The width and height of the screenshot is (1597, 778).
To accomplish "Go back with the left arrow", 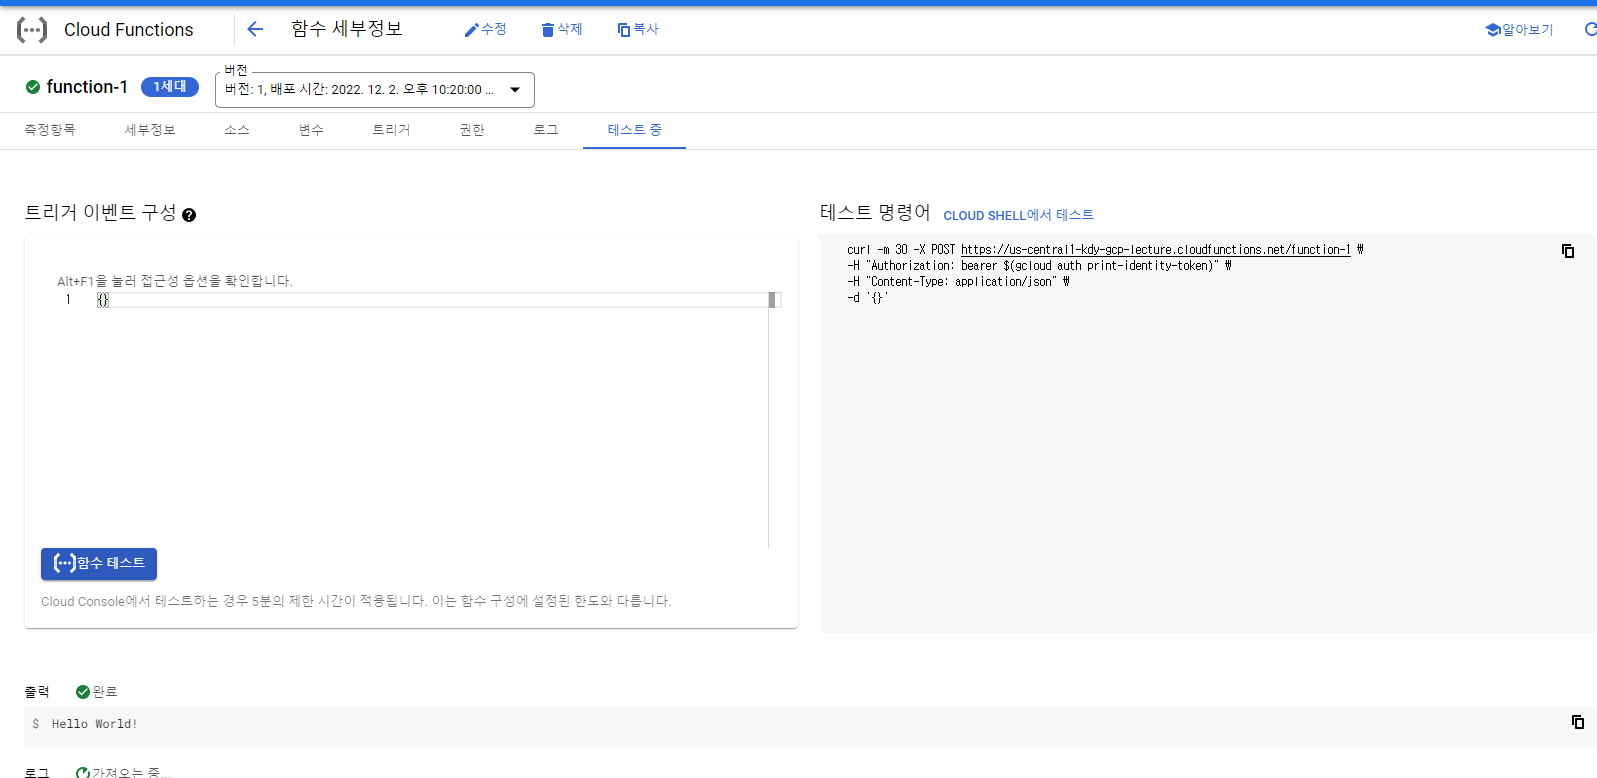I will [x=255, y=30].
